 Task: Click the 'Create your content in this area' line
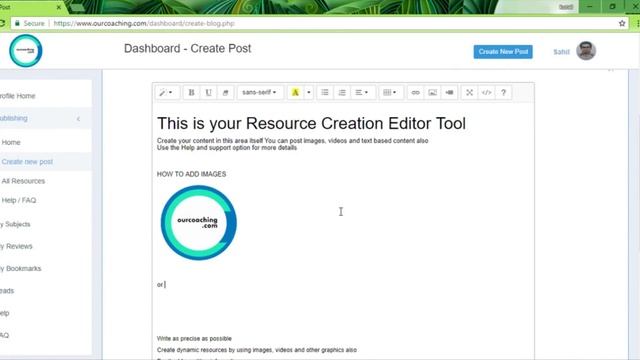293,141
